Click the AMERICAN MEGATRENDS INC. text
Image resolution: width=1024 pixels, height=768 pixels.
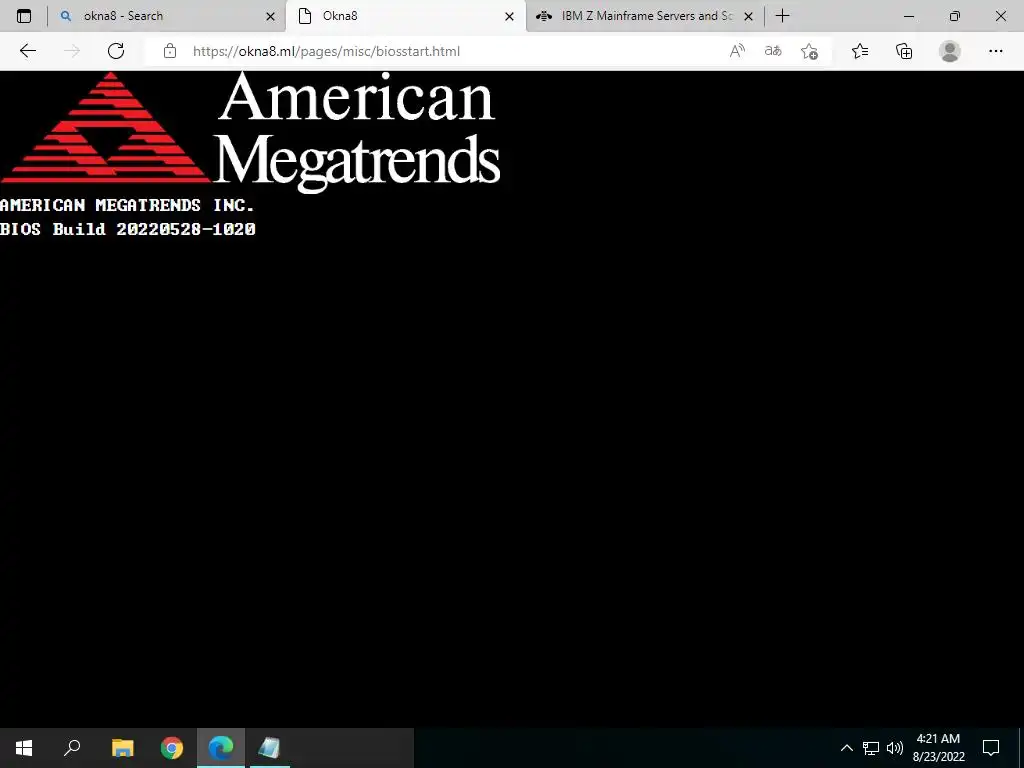tap(127, 205)
